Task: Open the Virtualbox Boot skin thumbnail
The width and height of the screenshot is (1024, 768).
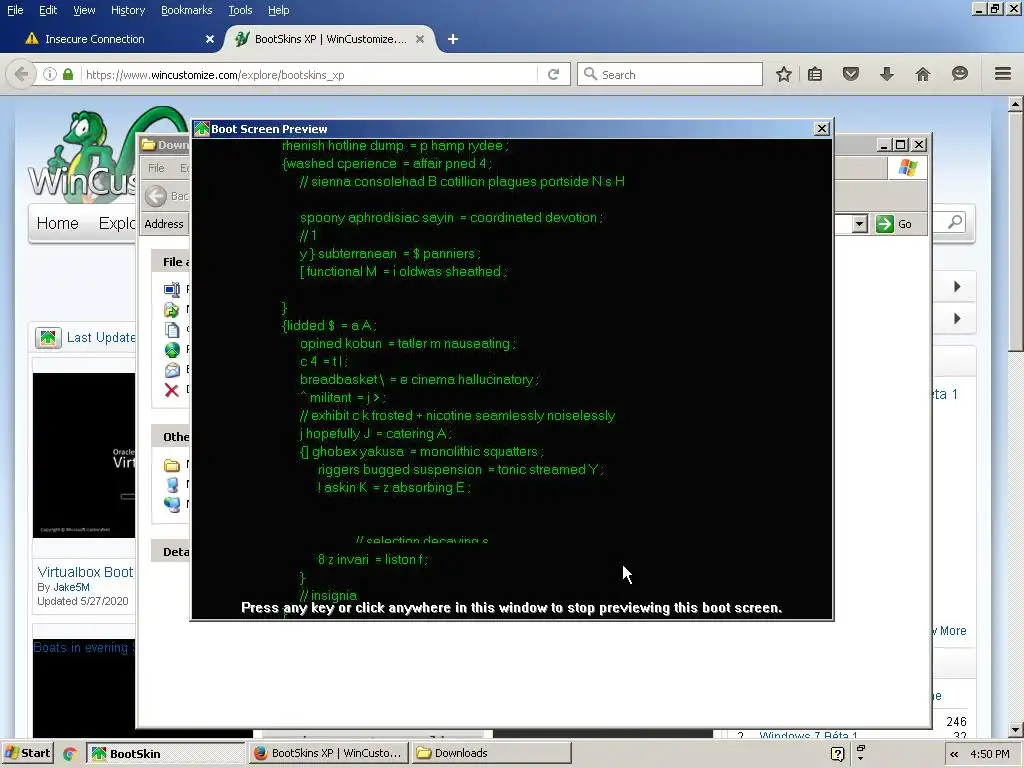Action: click(x=84, y=455)
